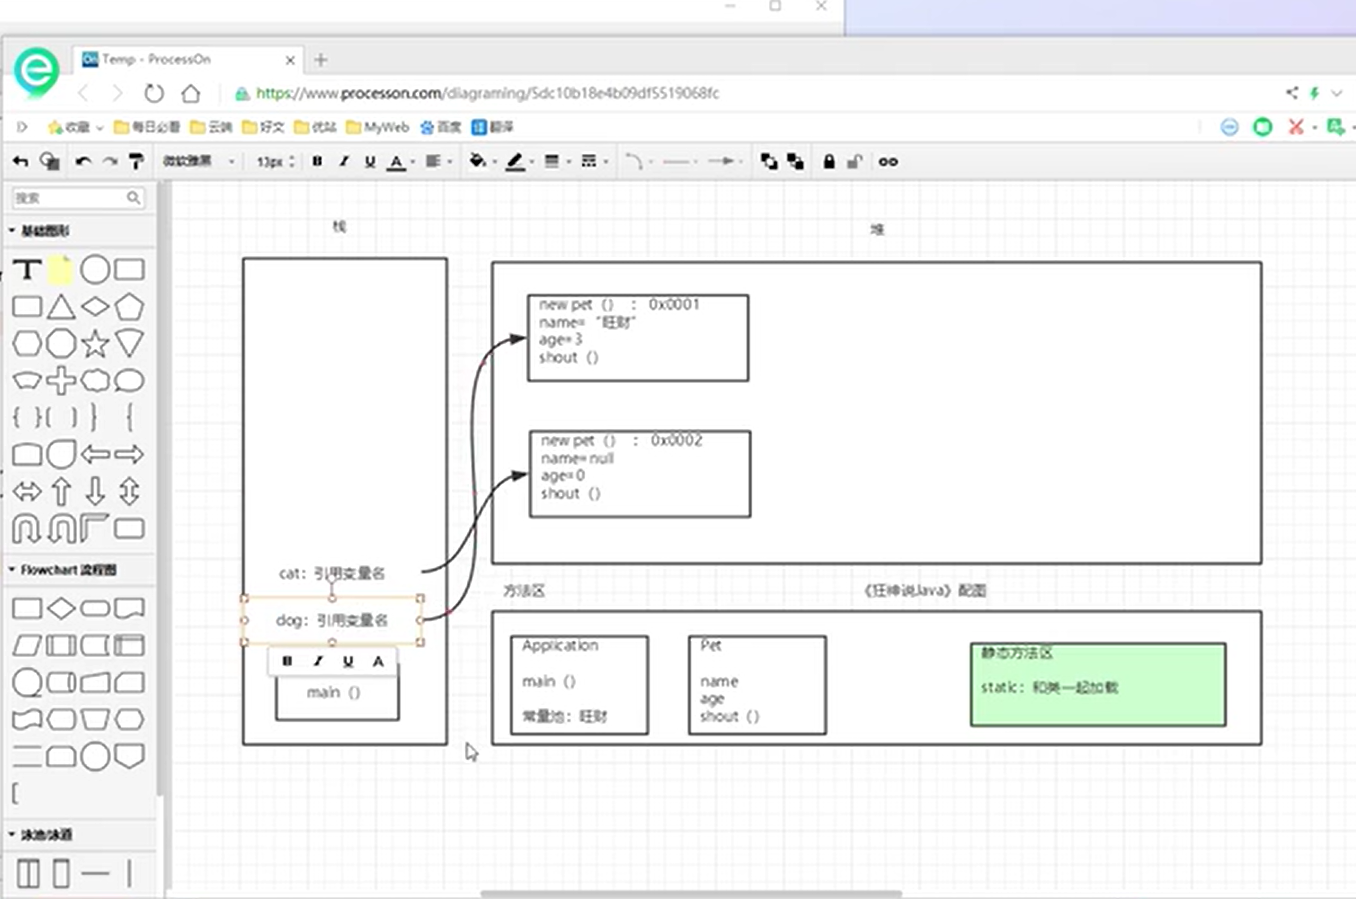
Task: Open the font family dropdown
Action: [x=200, y=161]
